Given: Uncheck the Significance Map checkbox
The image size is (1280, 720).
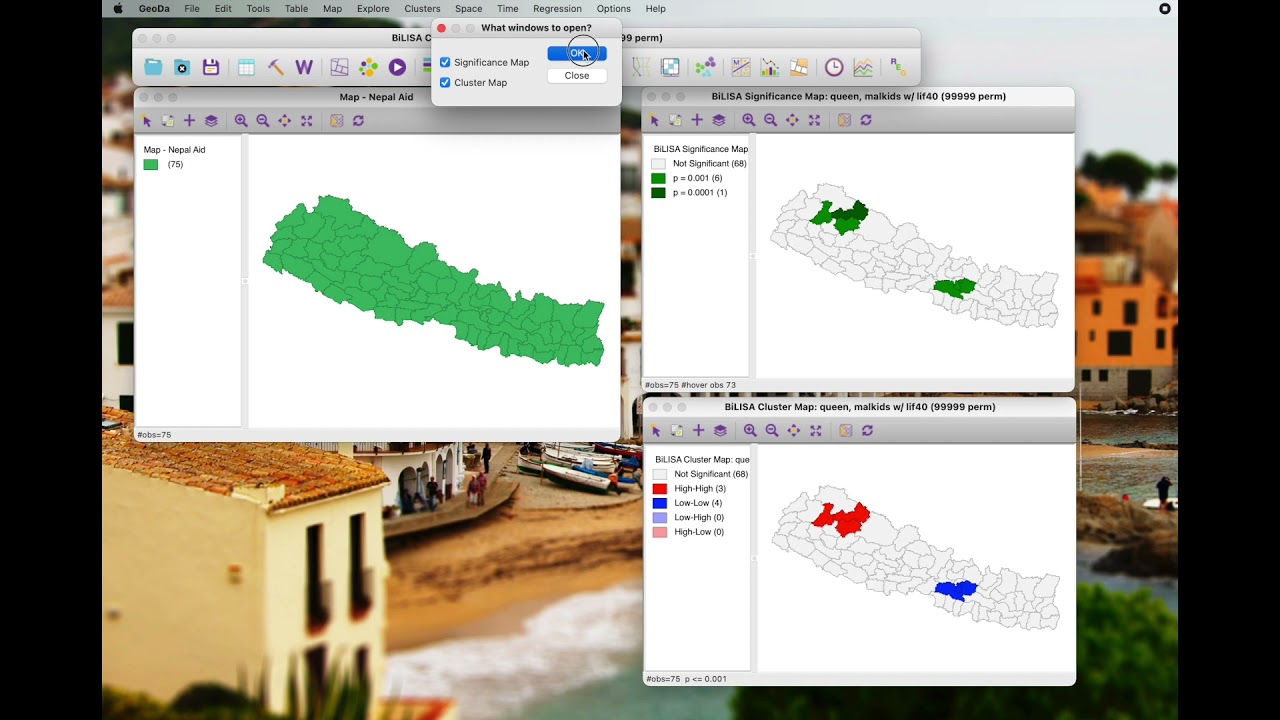Looking at the screenshot, I should (x=445, y=62).
